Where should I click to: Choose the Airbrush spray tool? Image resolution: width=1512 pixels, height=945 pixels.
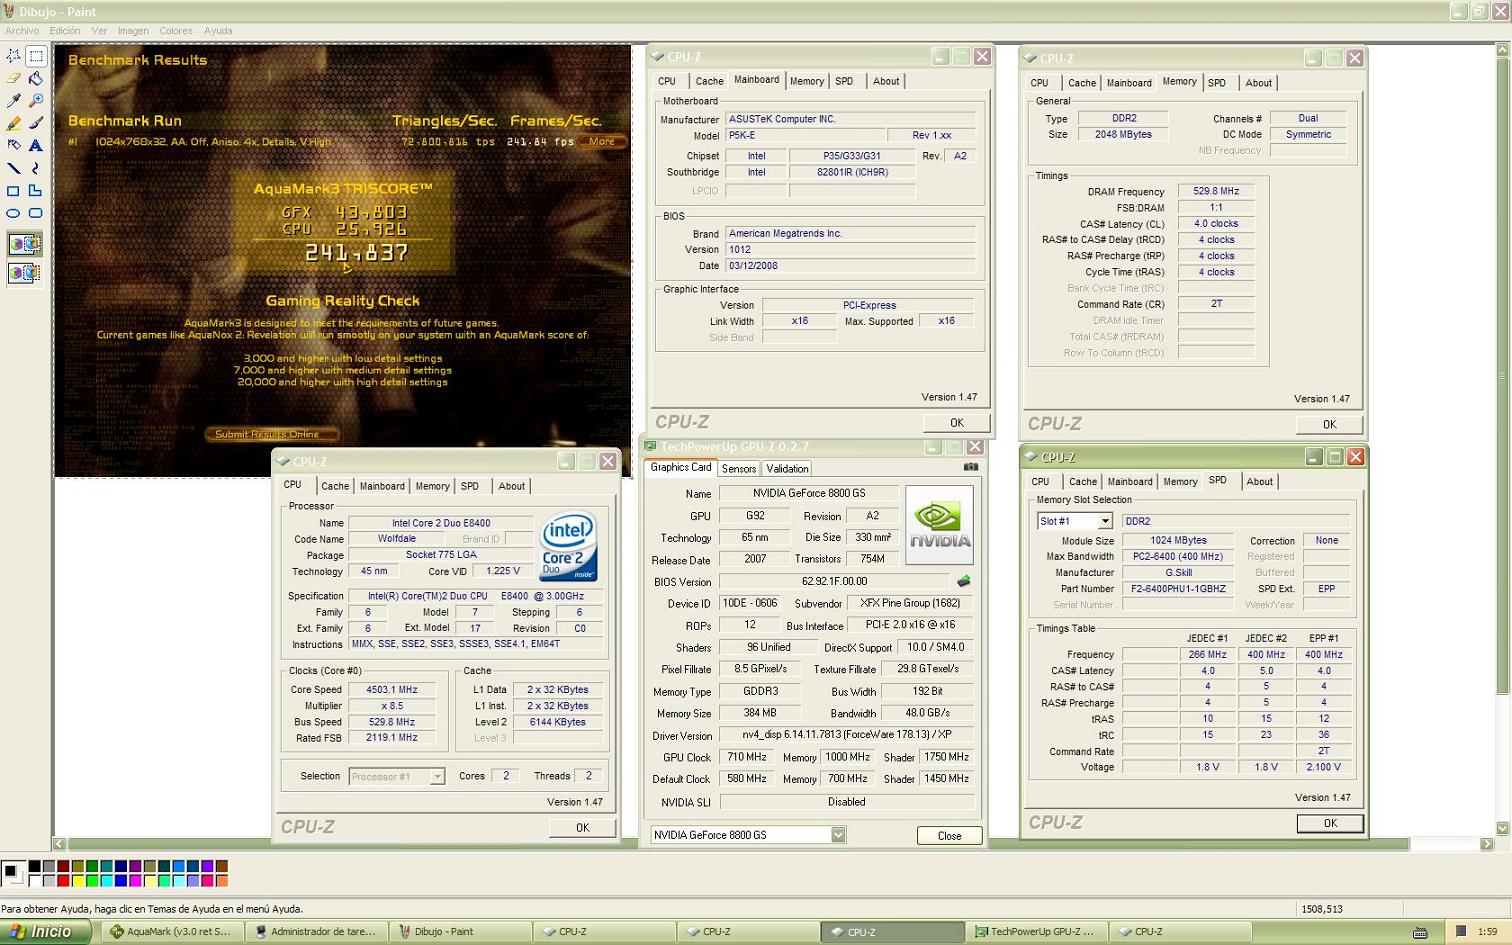pos(13,145)
